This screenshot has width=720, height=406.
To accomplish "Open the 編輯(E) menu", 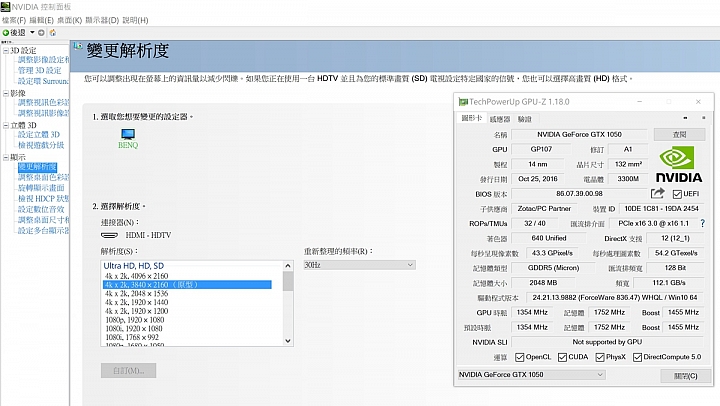I will coord(41,20).
